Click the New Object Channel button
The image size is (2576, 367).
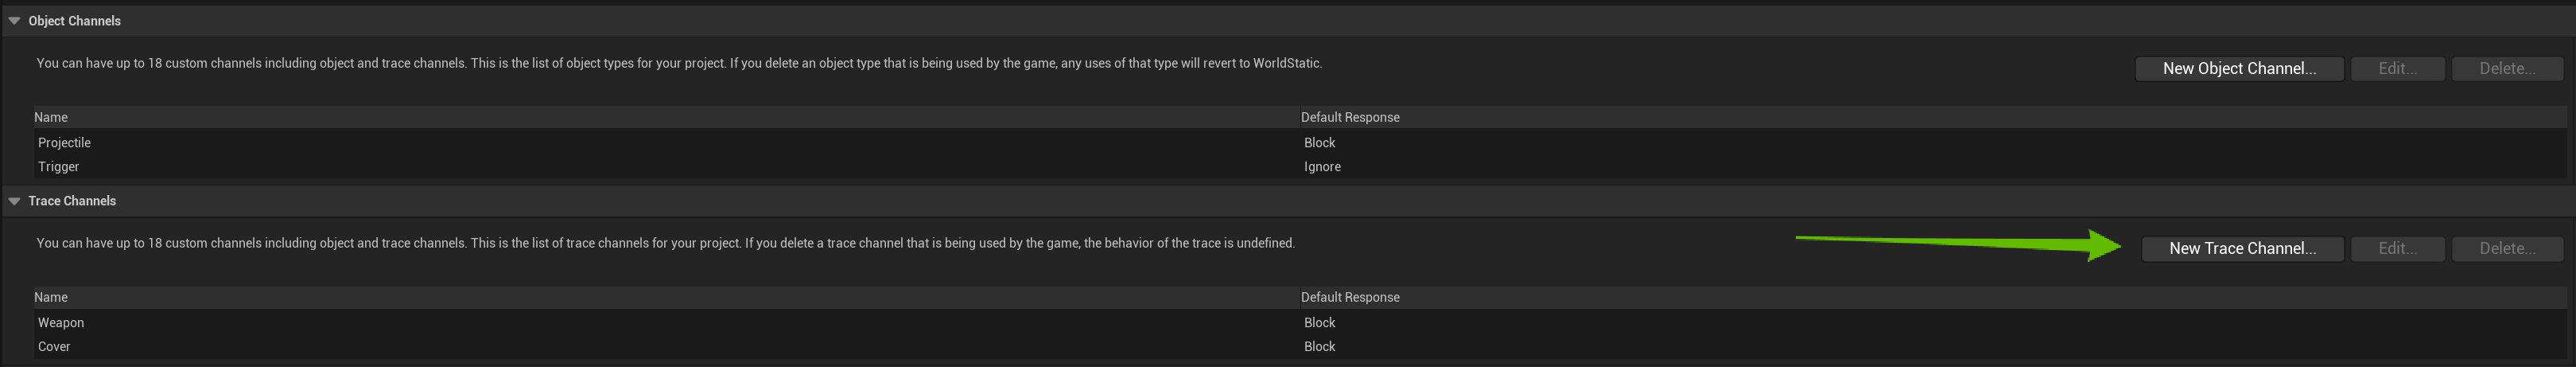[2238, 69]
